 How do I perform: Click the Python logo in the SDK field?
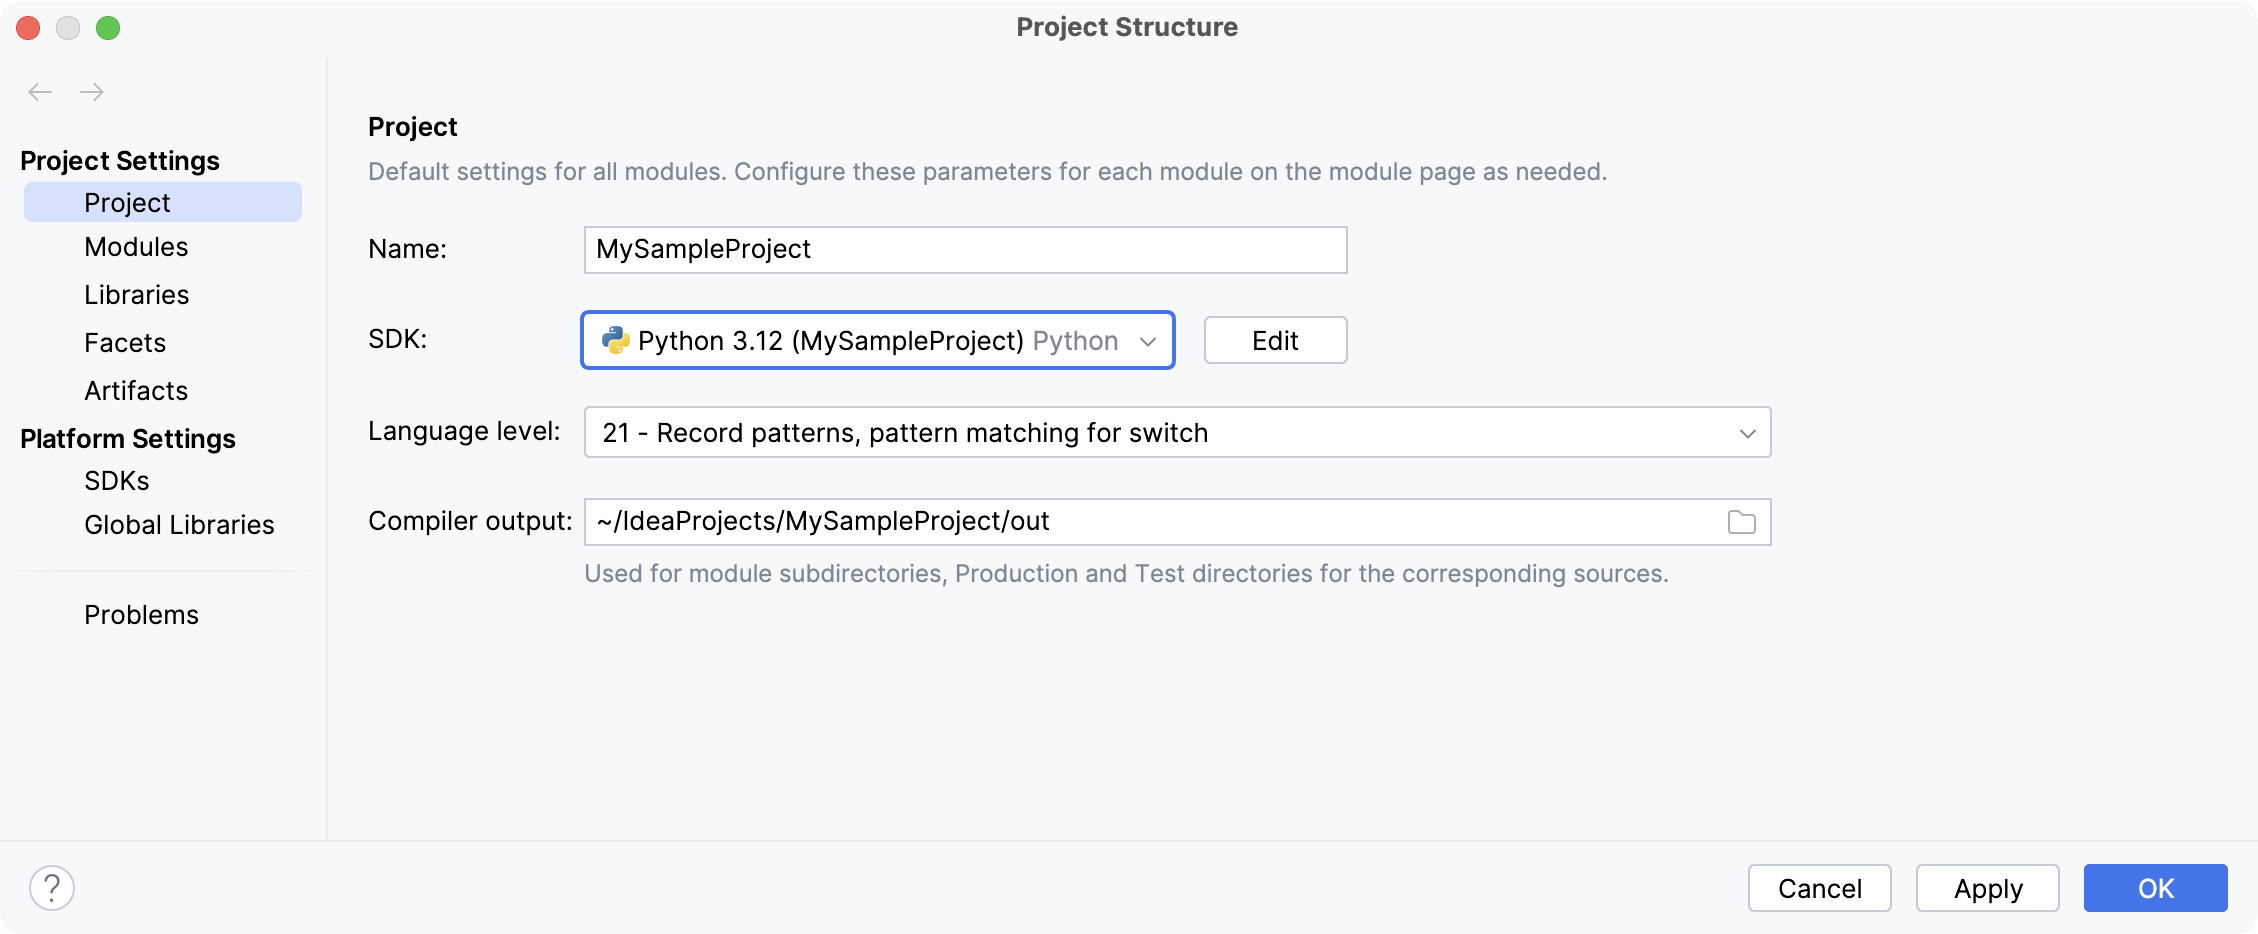(x=616, y=340)
